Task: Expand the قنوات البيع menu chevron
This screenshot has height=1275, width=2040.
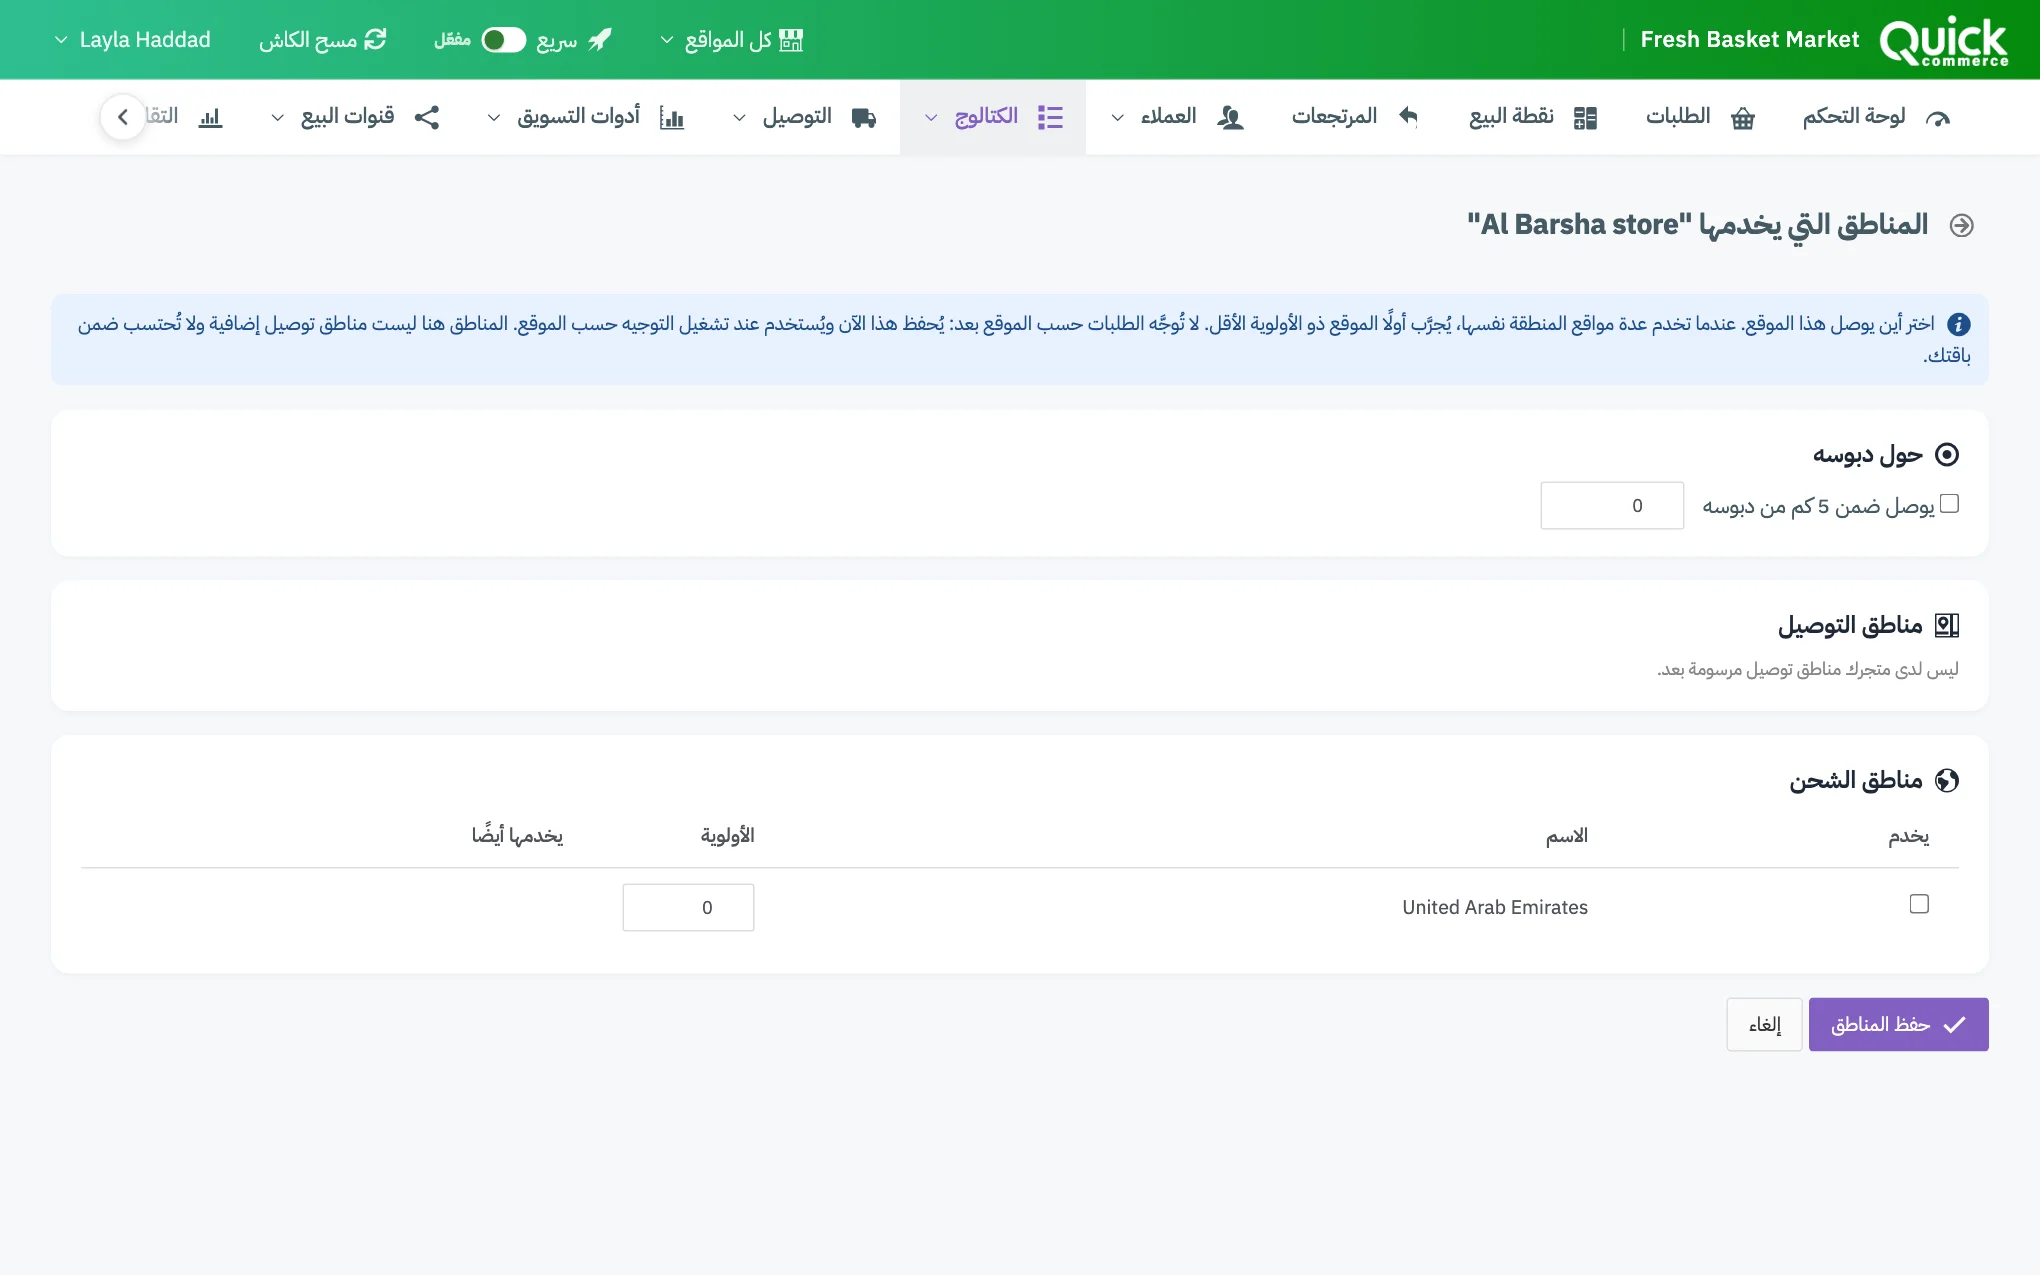Action: (x=278, y=118)
